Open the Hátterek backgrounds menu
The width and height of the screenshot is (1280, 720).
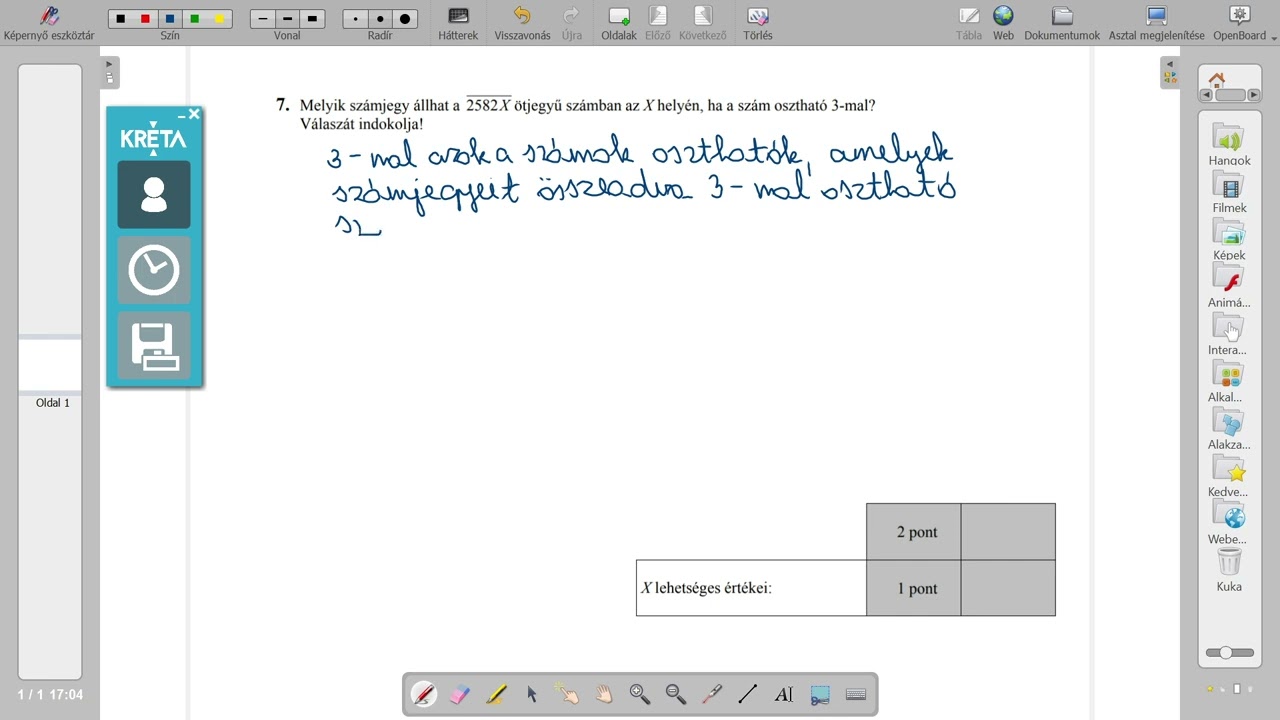click(458, 23)
